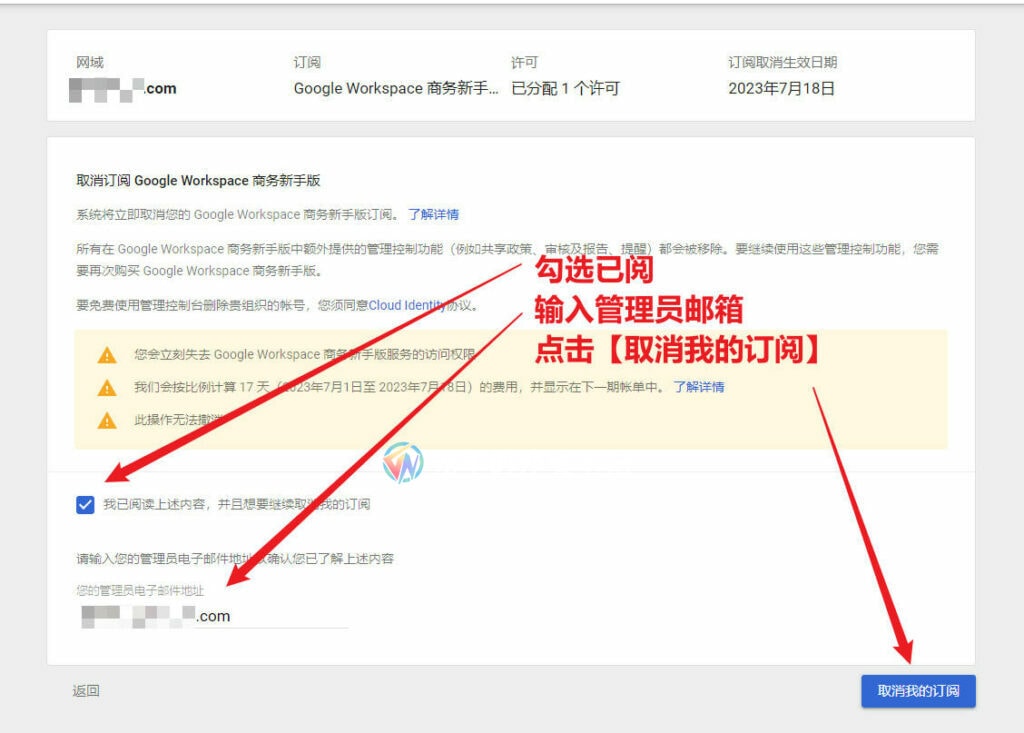Click the 已分配 1 个许可 license text
The height and width of the screenshot is (733, 1024).
pos(565,89)
